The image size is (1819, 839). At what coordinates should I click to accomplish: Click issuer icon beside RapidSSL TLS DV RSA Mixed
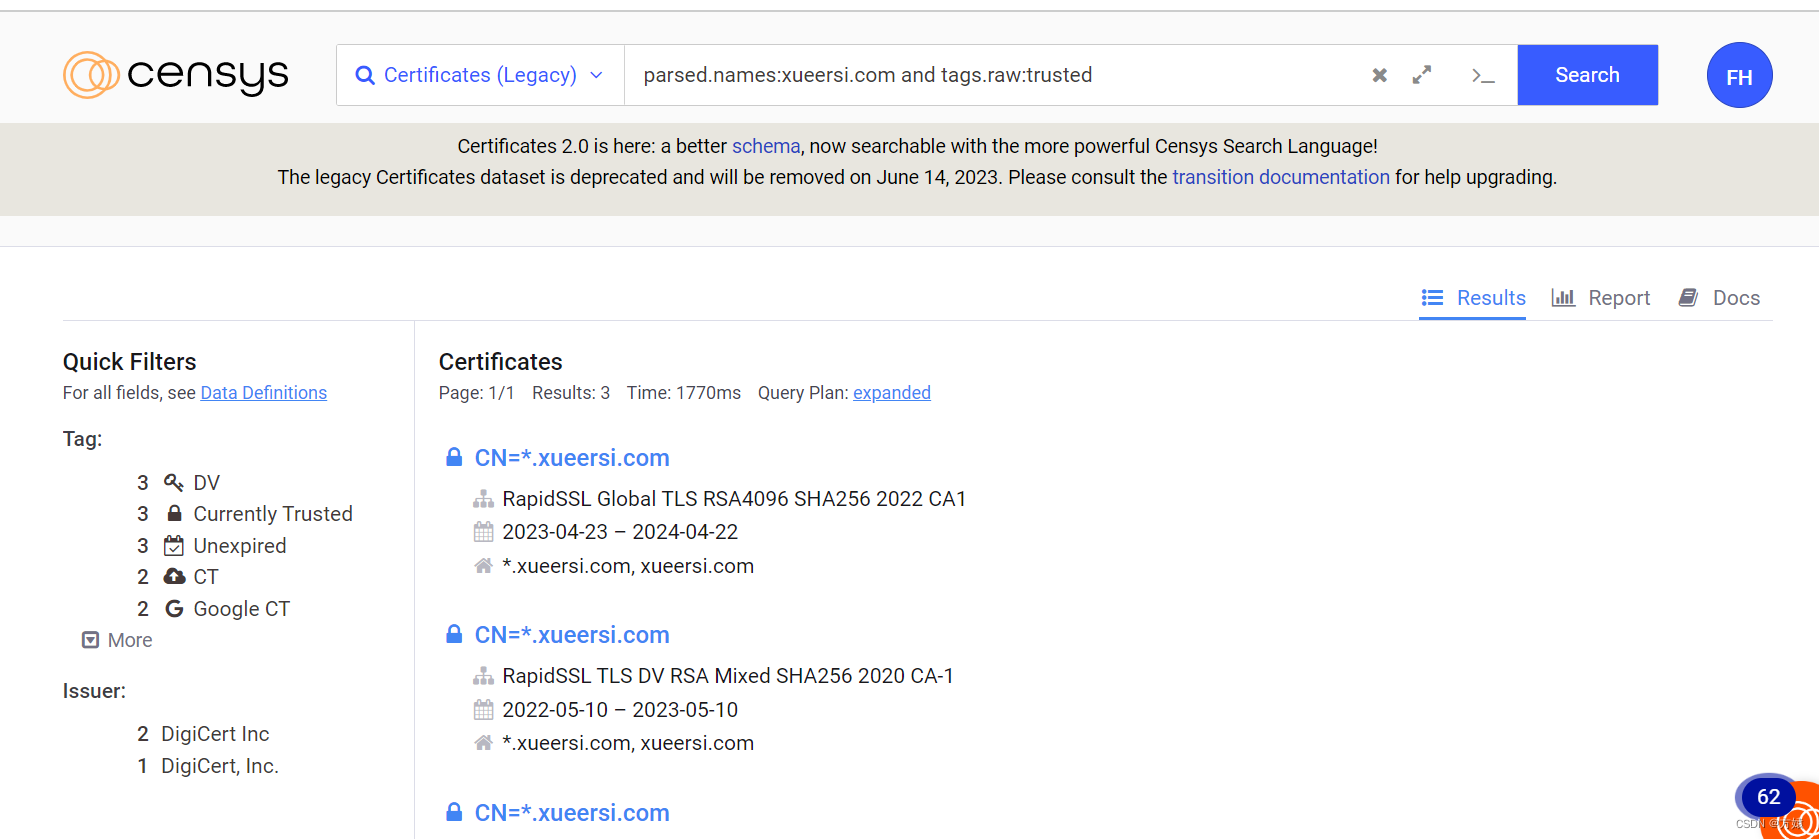pyautogui.click(x=483, y=676)
